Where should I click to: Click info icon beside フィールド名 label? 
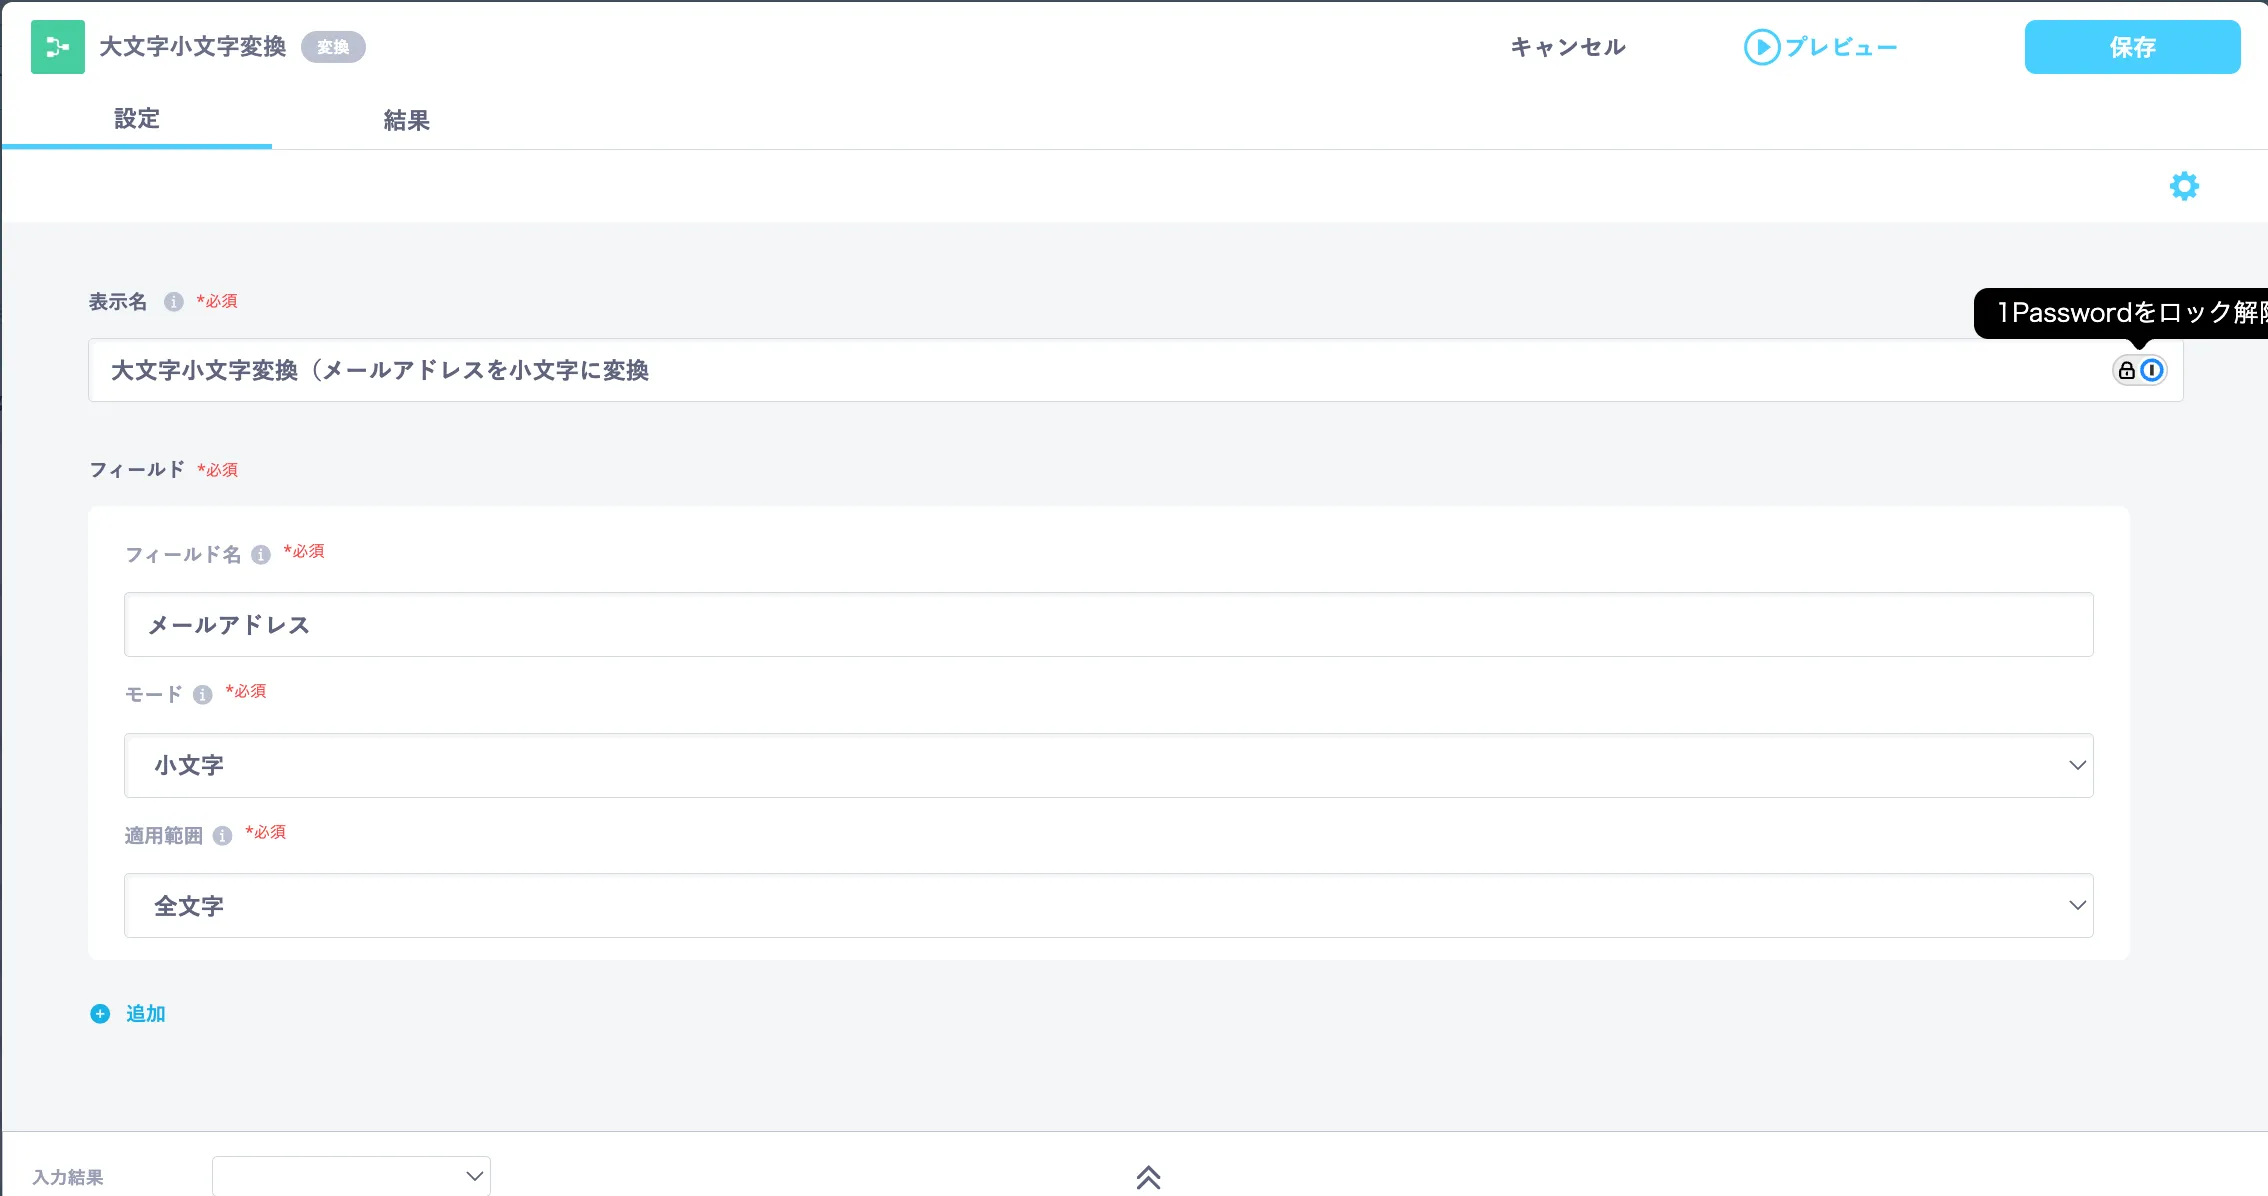click(x=261, y=555)
